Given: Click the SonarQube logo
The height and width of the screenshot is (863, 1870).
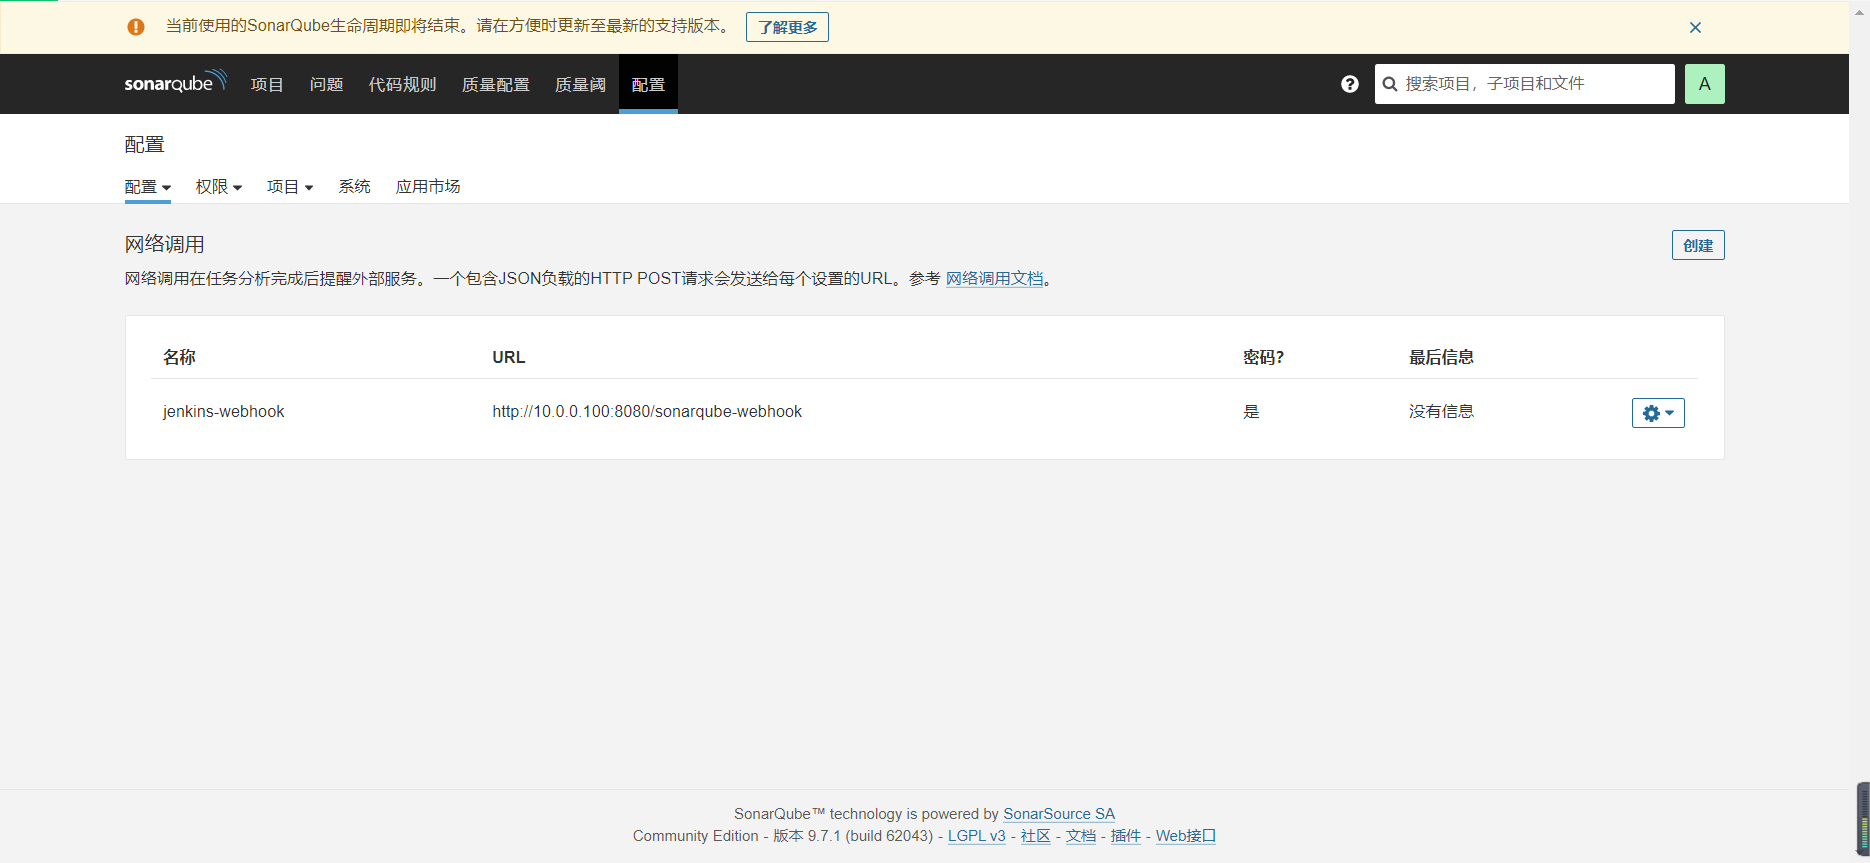Looking at the screenshot, I should click(175, 82).
